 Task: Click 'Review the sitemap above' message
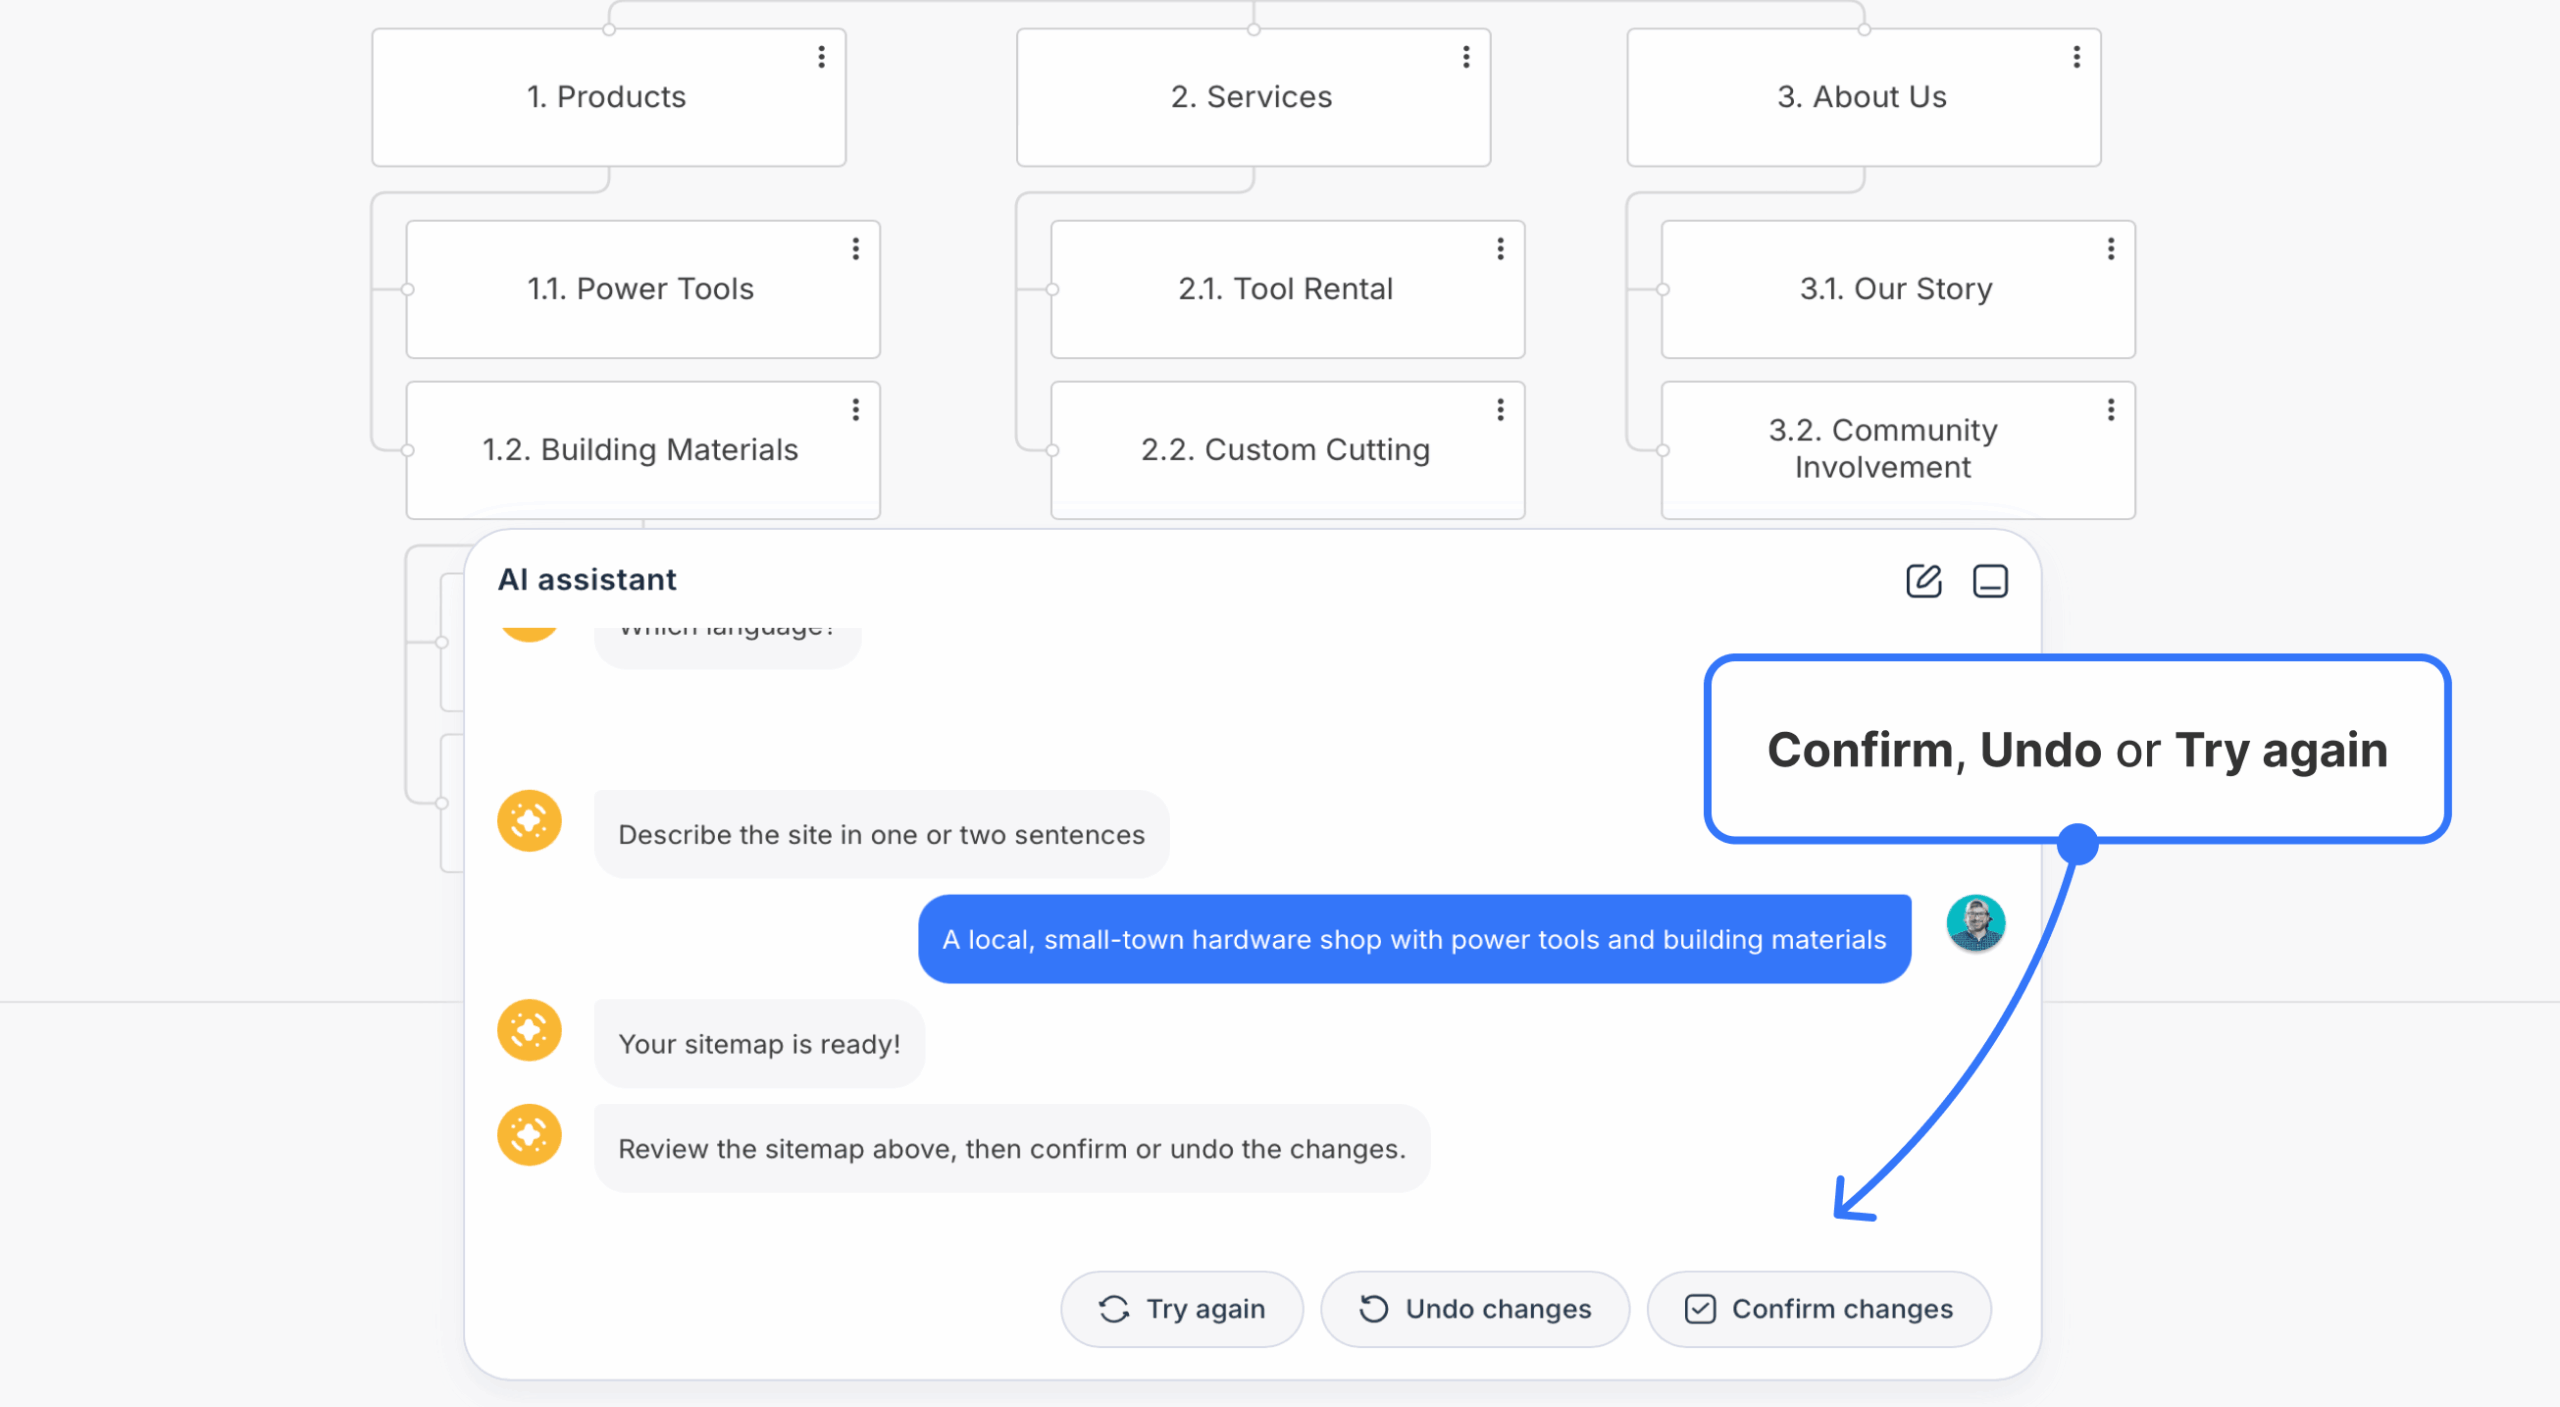pyautogui.click(x=1012, y=1149)
